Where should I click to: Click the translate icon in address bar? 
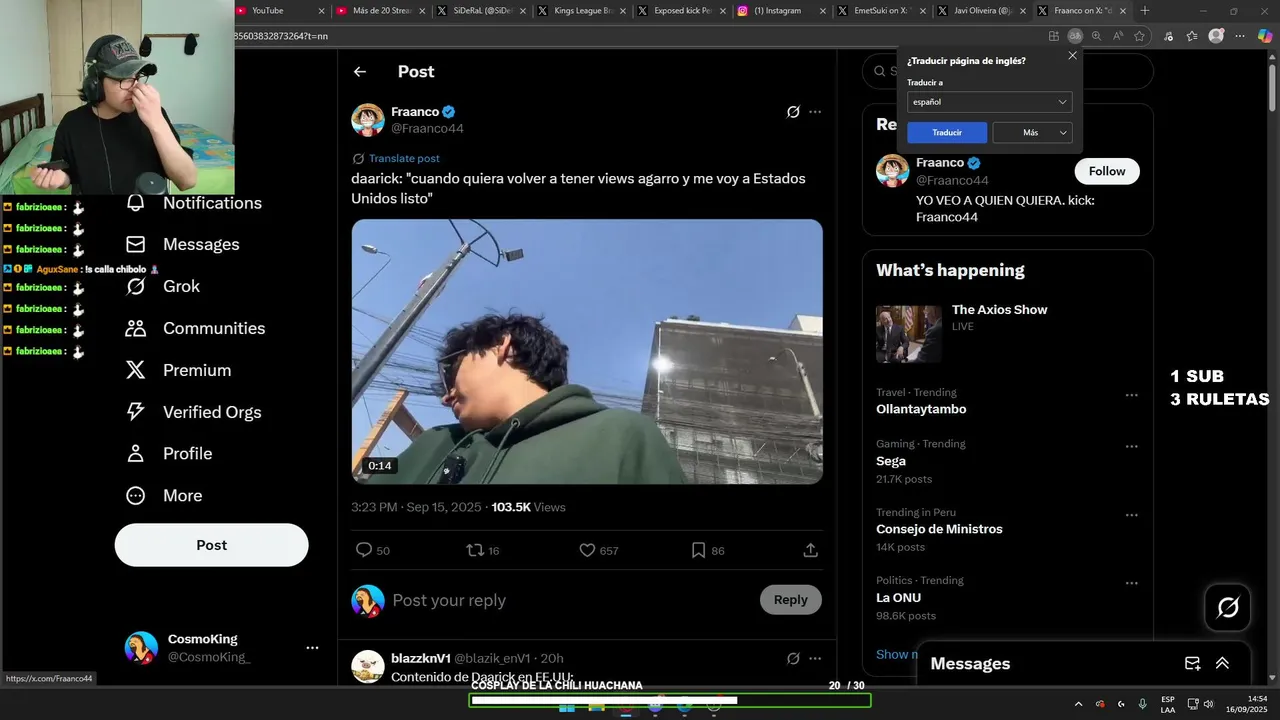(1075, 36)
